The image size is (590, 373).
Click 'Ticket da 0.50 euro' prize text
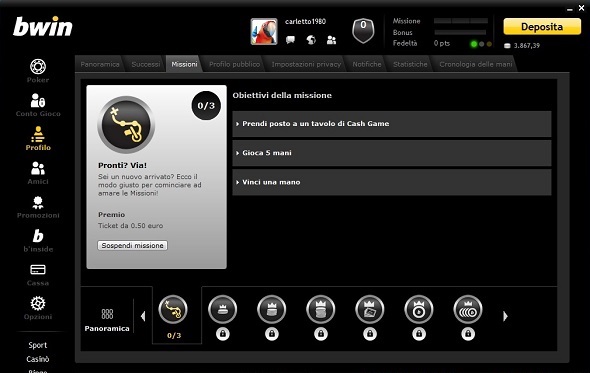click(x=131, y=226)
